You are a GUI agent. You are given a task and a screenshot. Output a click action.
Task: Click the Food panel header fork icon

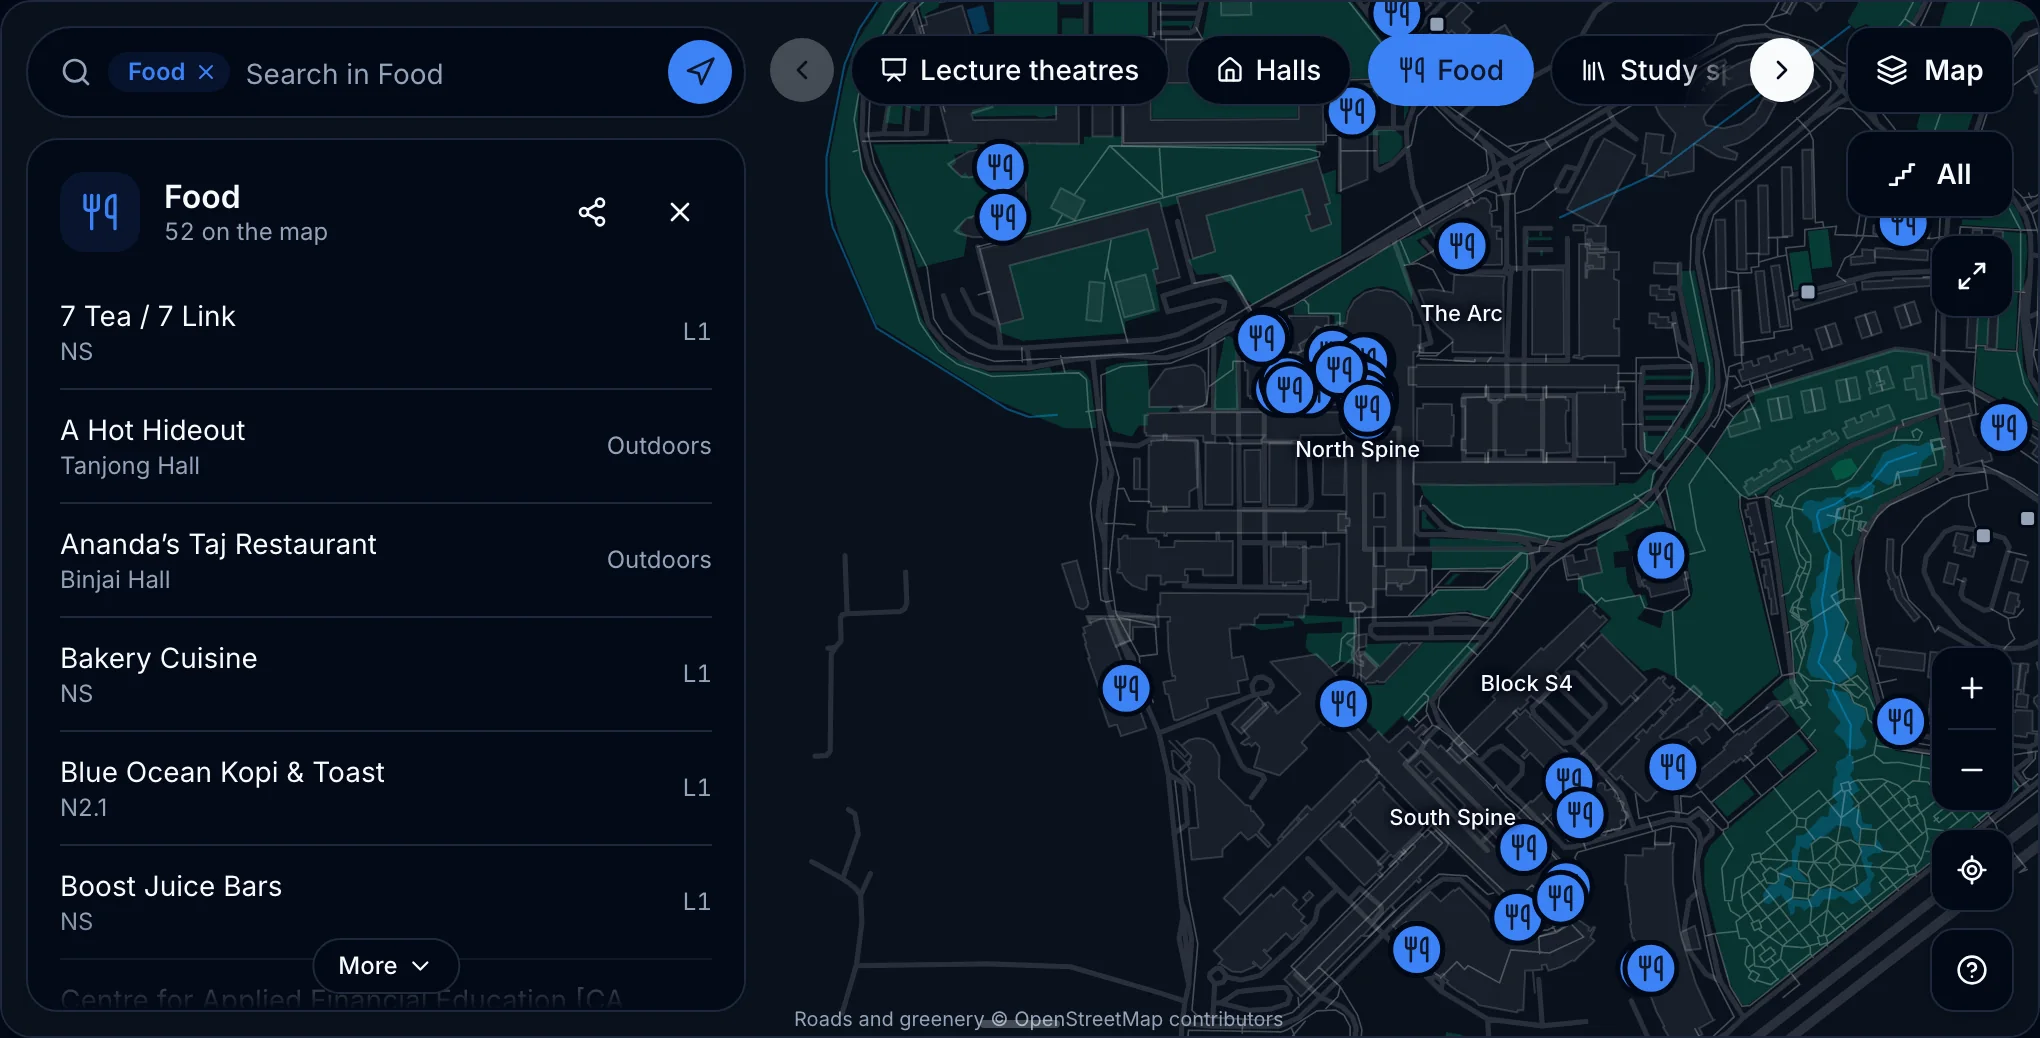[x=100, y=212]
